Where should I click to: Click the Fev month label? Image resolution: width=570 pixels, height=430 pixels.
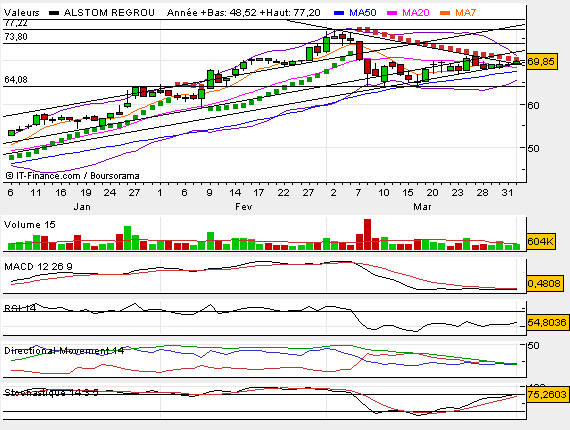point(244,207)
